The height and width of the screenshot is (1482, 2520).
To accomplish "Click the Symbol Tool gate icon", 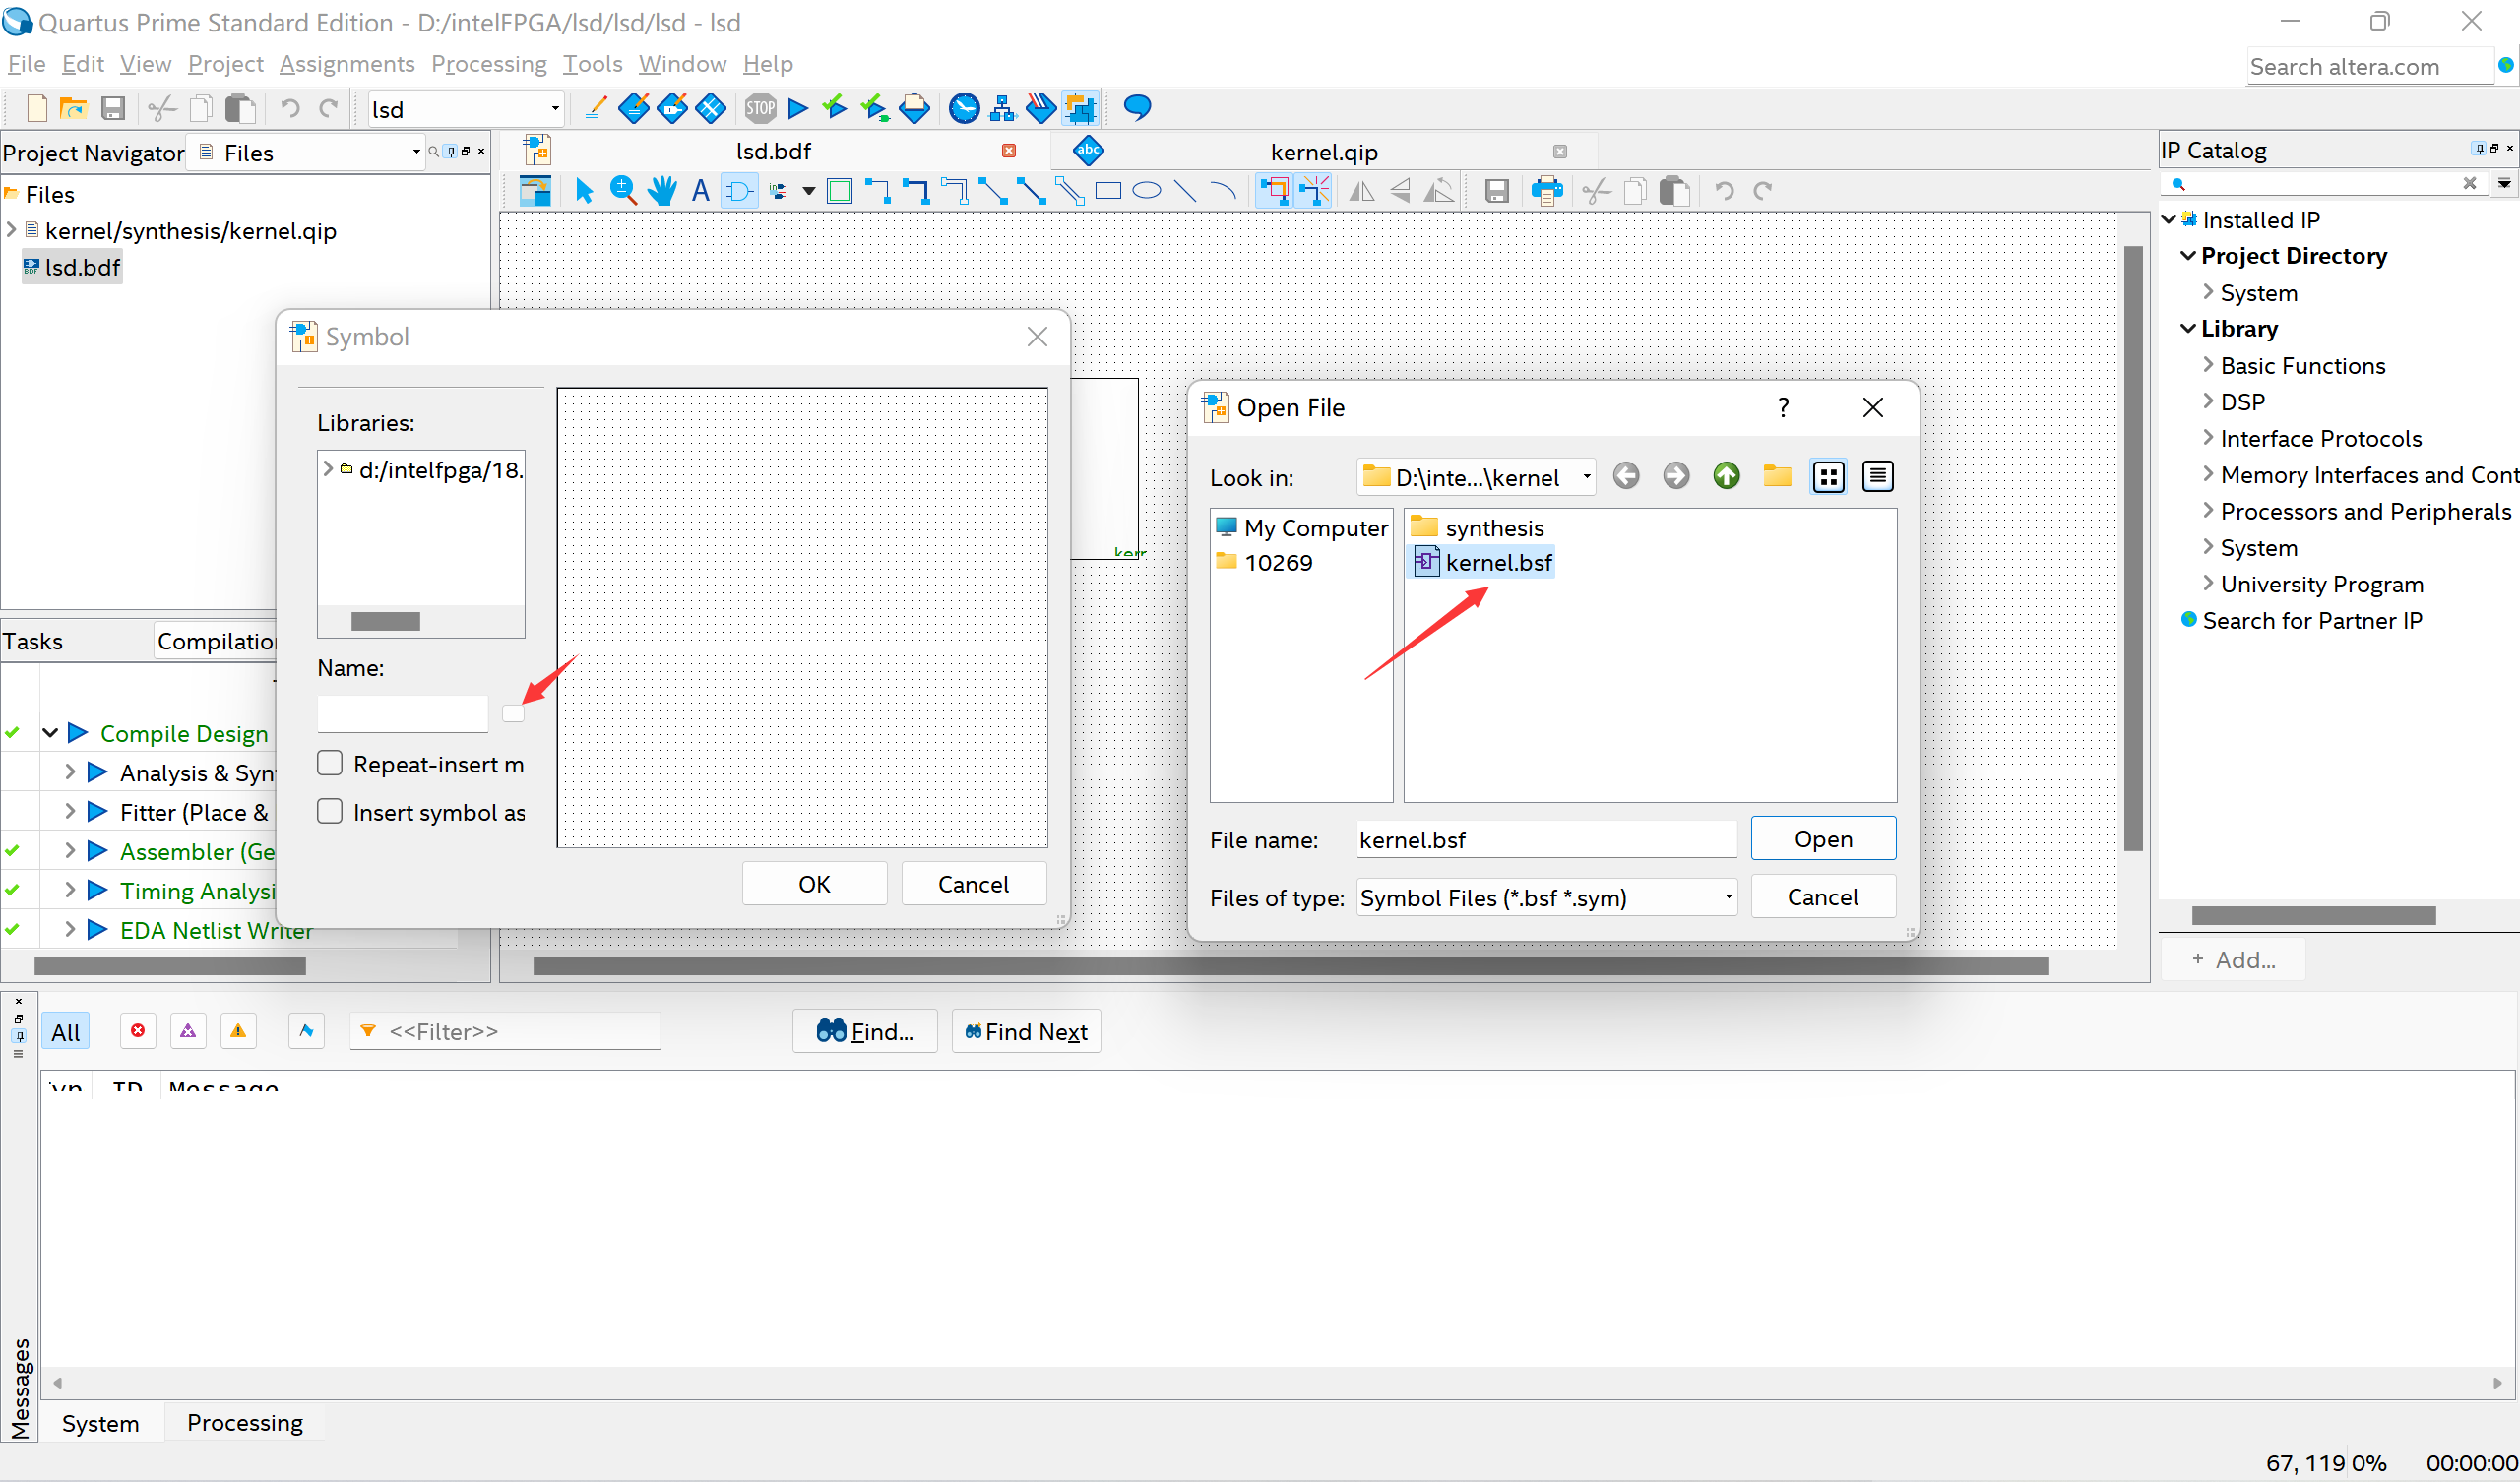I will (x=739, y=190).
